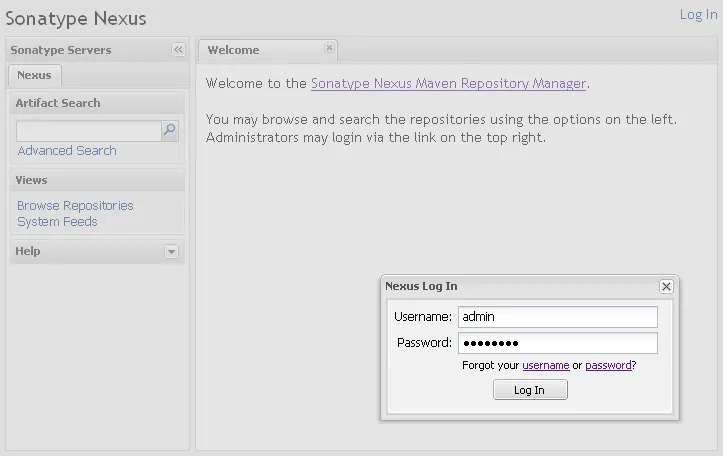The width and height of the screenshot is (723, 456).
Task: Click the Nexus Log In dialog title
Action: click(421, 286)
